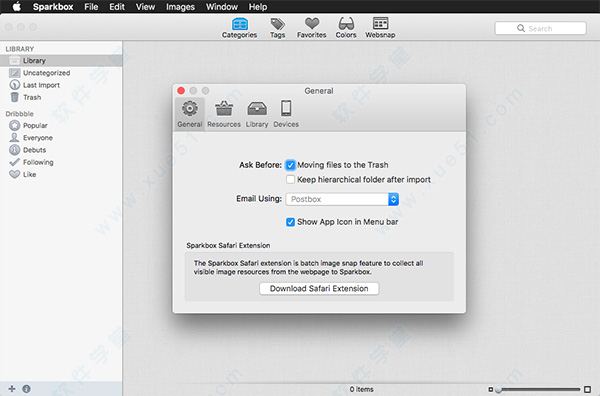Open the Window menu
Screen dimensions: 600x396
pyautogui.click(x=222, y=7)
